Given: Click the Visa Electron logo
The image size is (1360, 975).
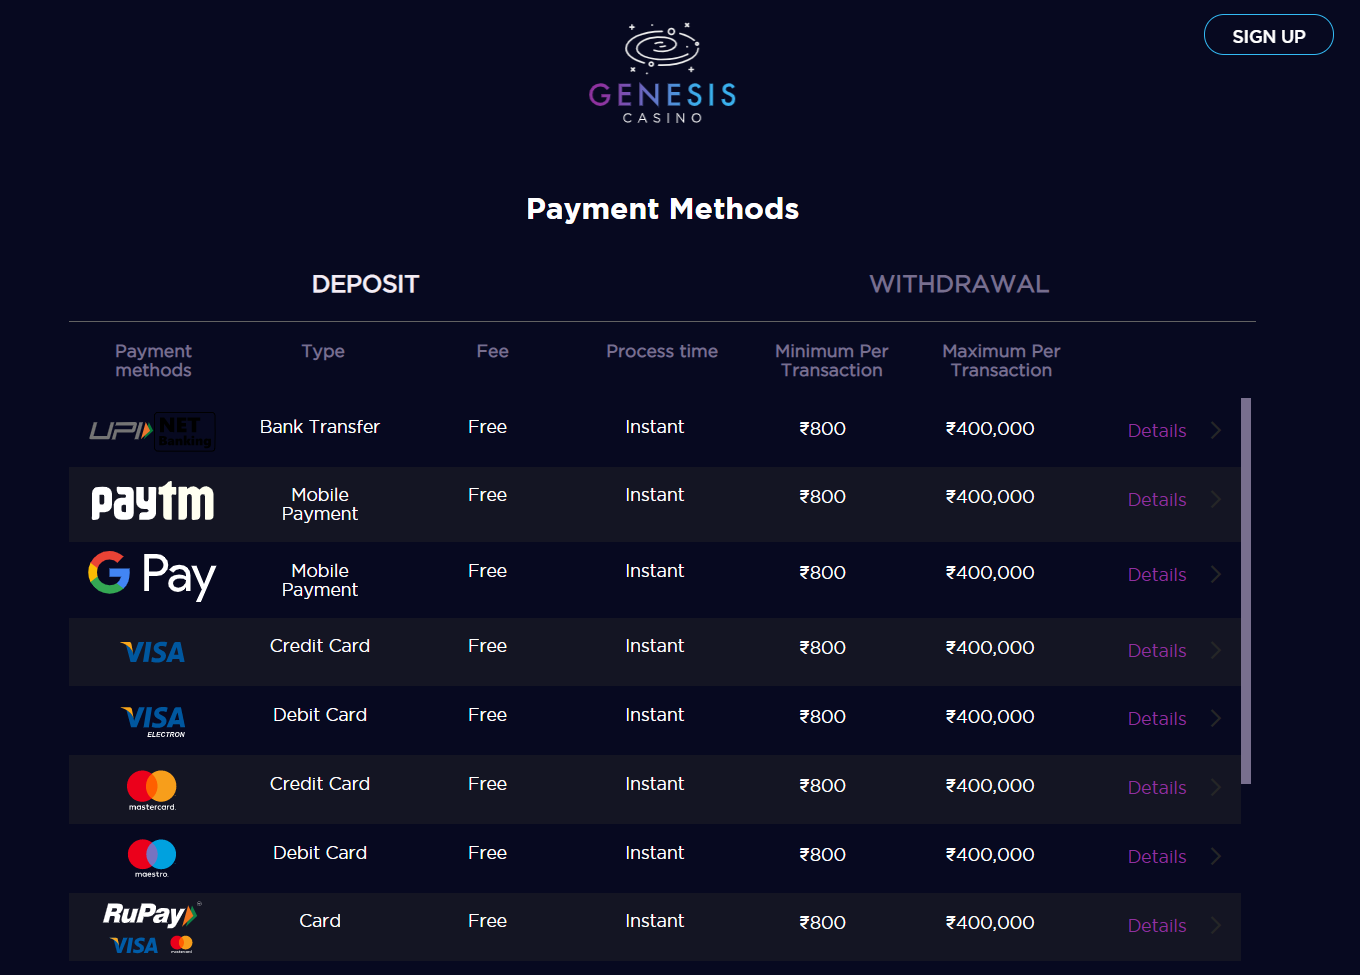Looking at the screenshot, I should 153,720.
